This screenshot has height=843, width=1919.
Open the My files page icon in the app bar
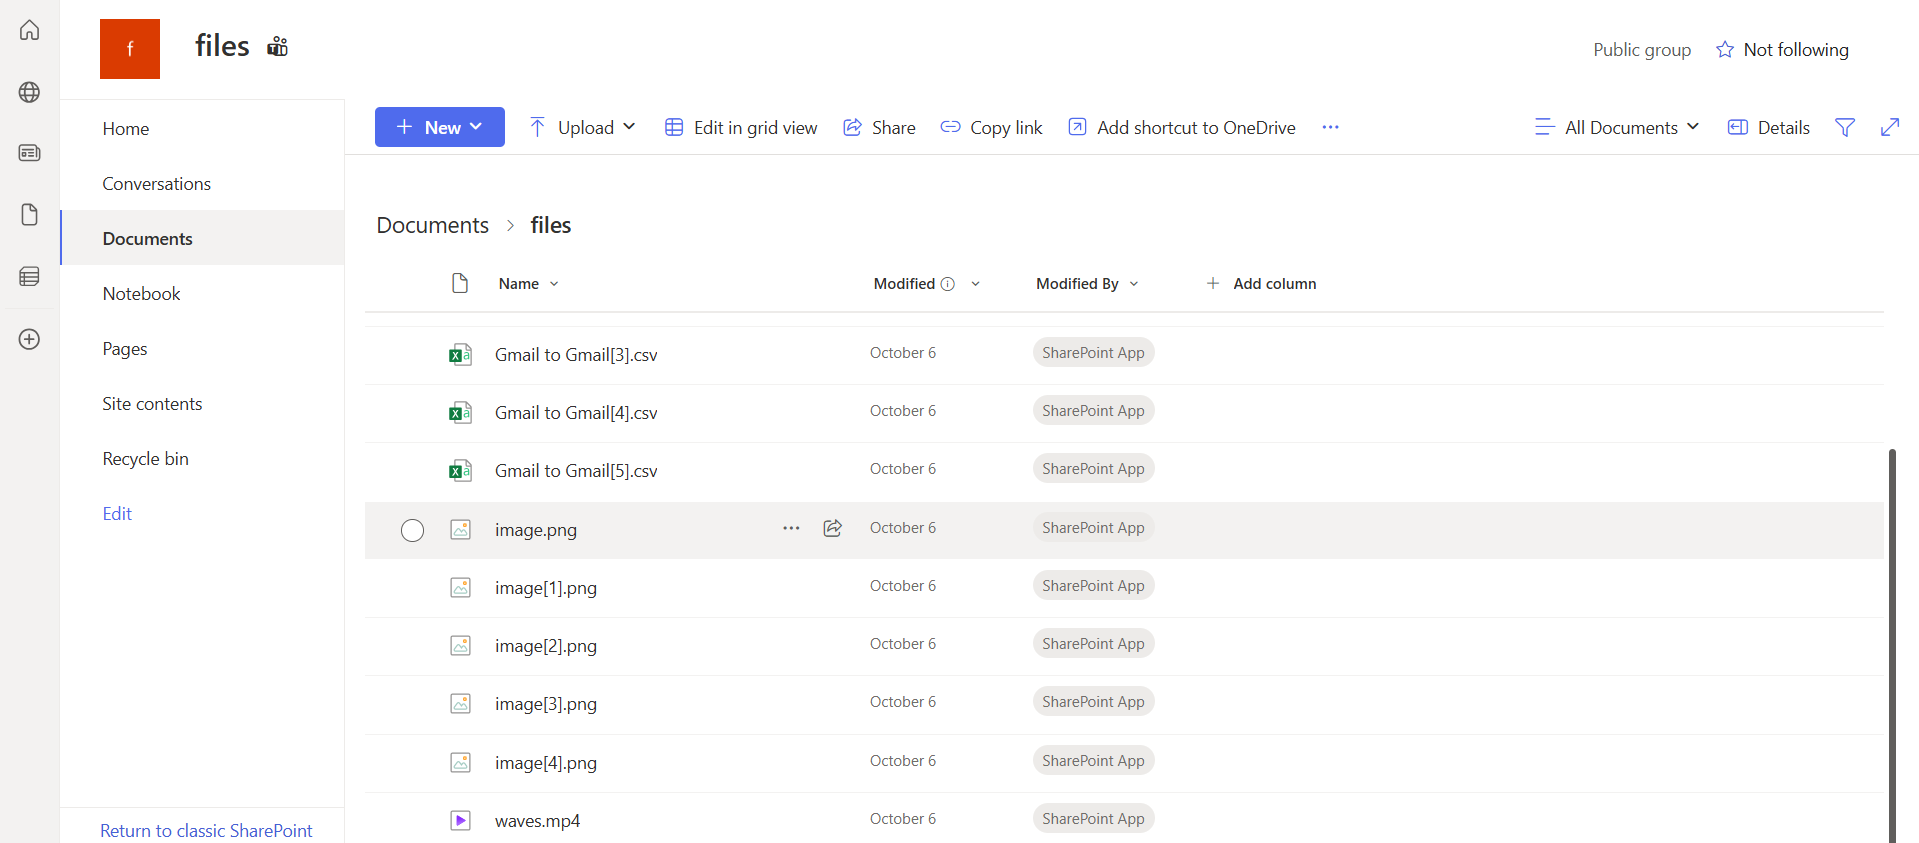coord(29,215)
